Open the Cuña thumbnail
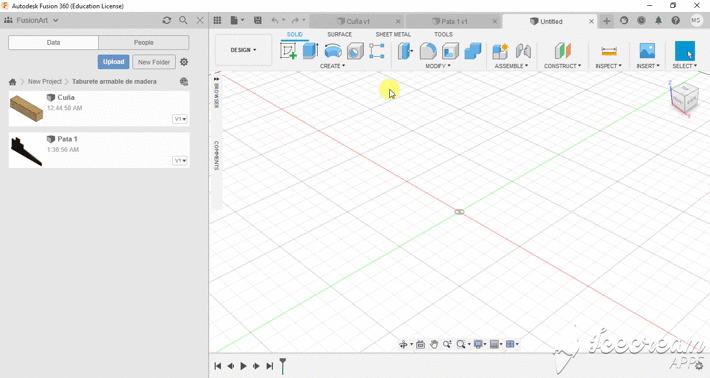710x378 pixels. (26, 109)
